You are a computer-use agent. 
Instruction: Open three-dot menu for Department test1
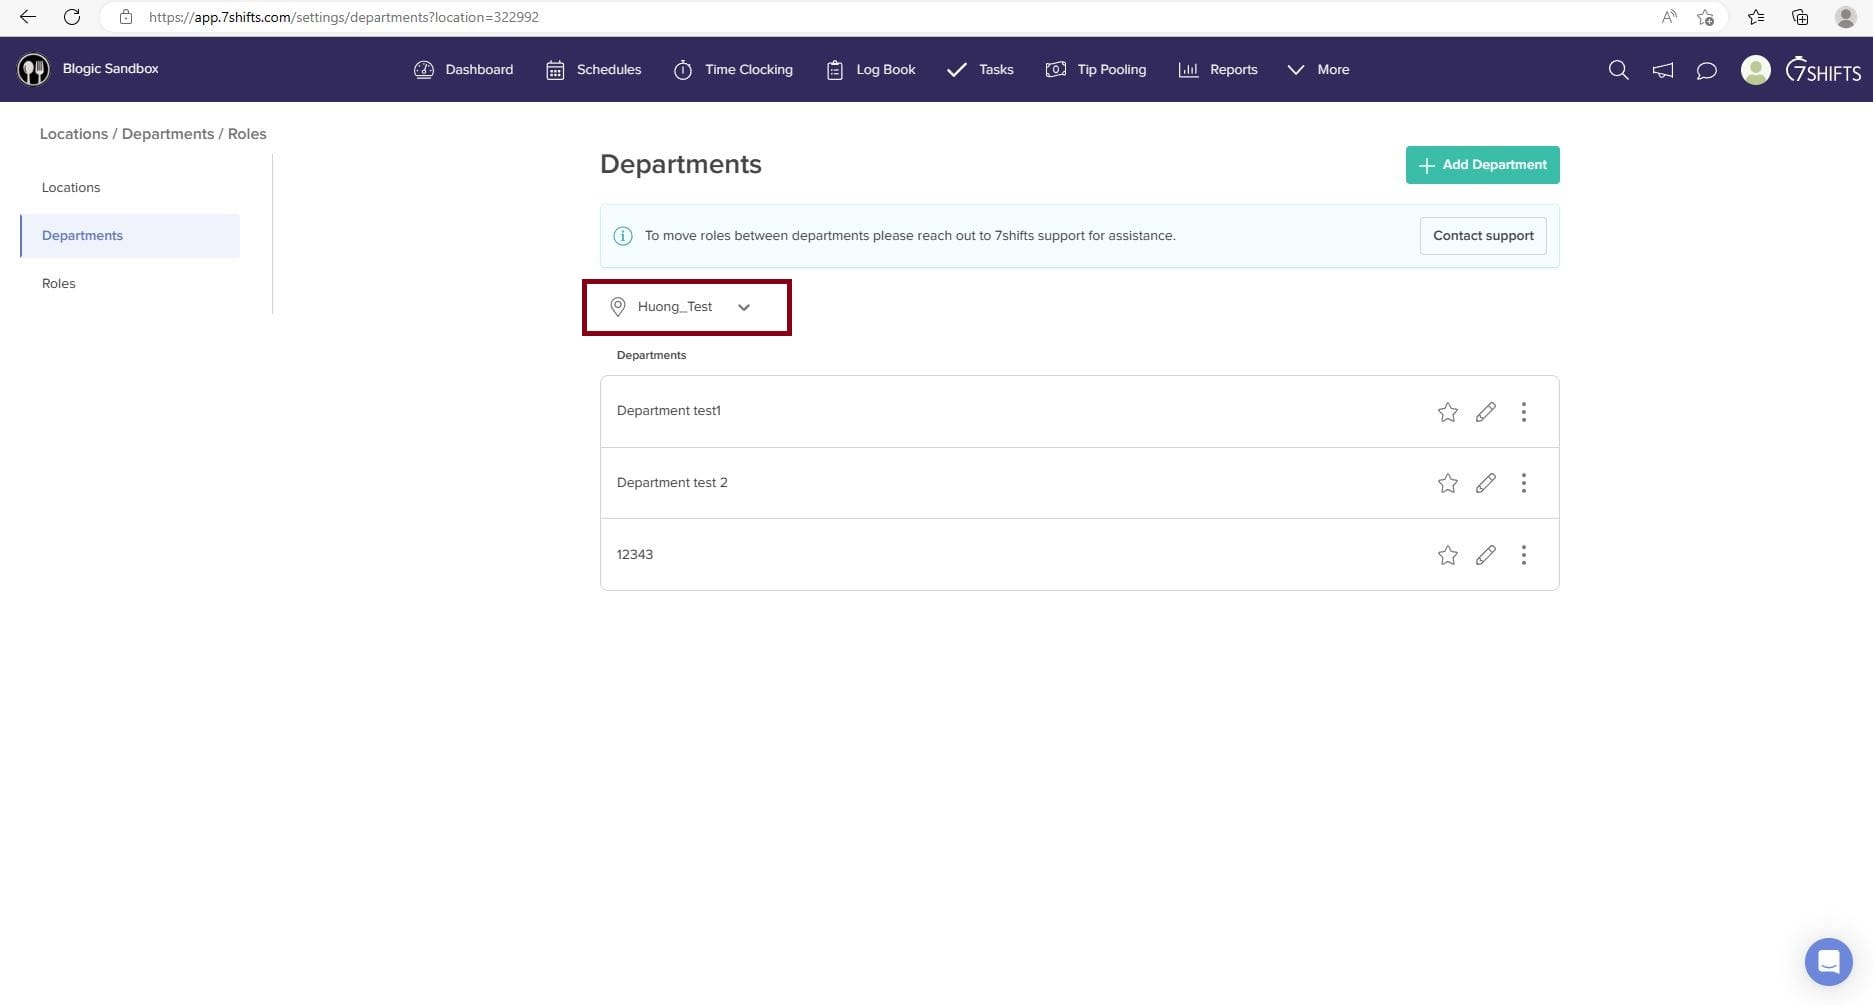point(1523,412)
